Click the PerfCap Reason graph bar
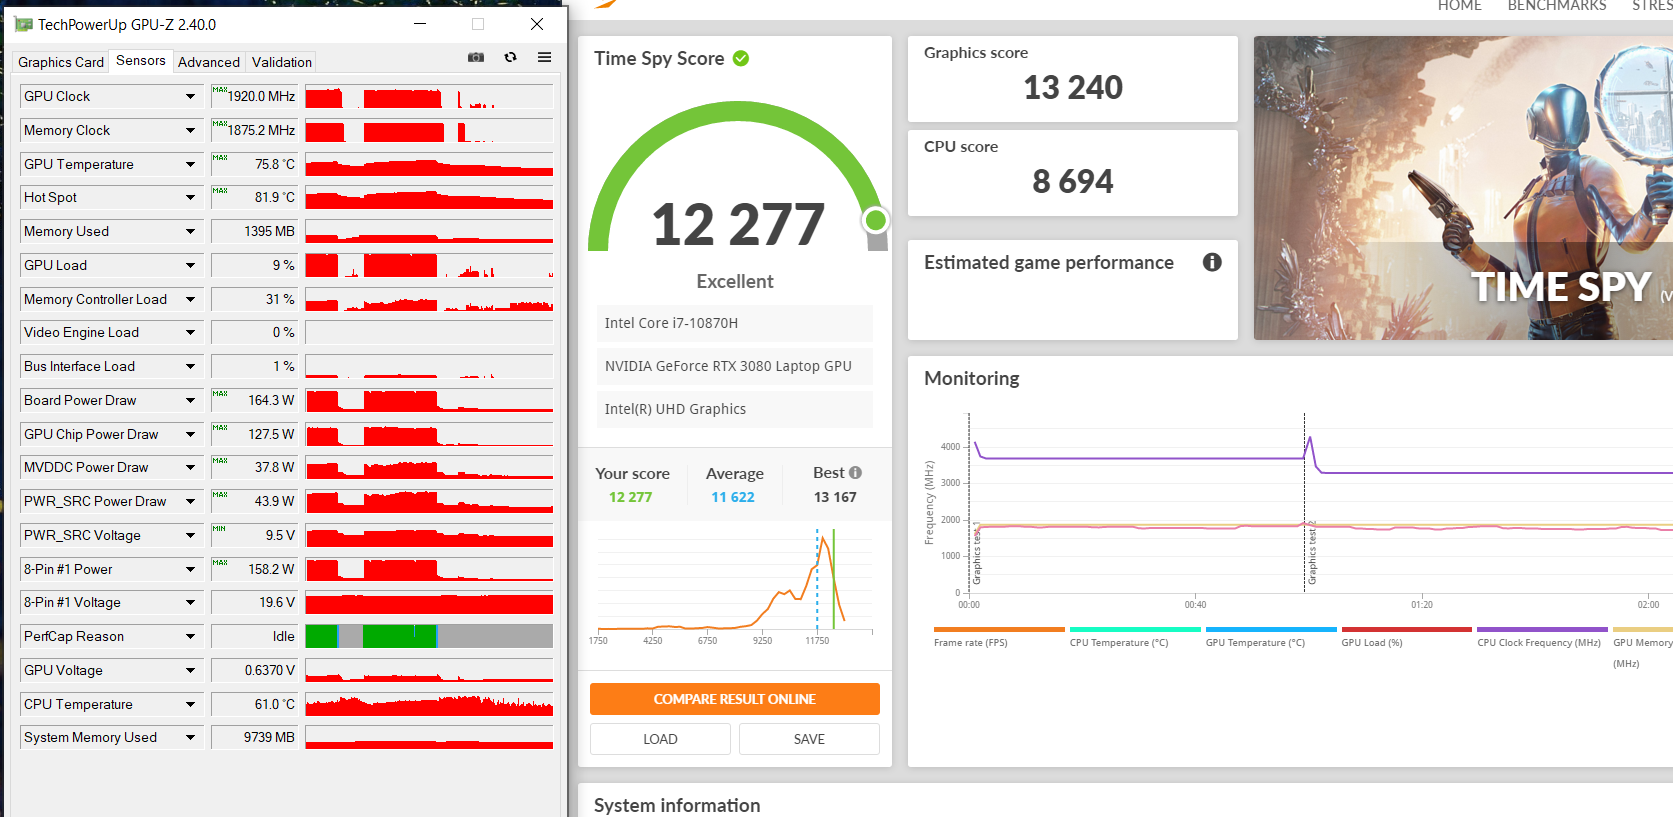Screen dimensions: 1673x817 tap(429, 636)
